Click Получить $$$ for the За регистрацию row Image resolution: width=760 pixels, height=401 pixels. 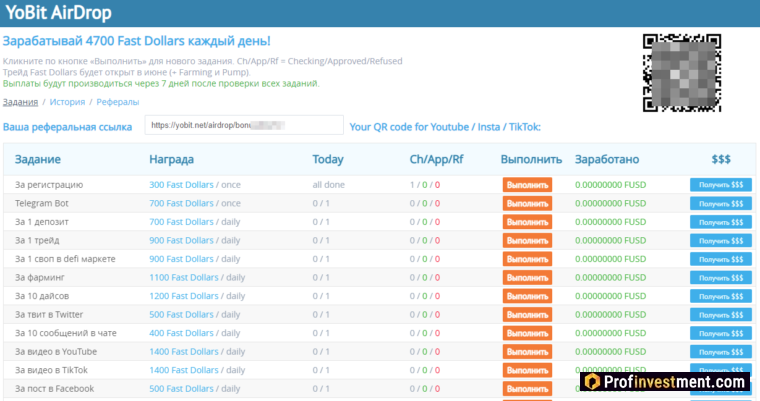[720, 185]
